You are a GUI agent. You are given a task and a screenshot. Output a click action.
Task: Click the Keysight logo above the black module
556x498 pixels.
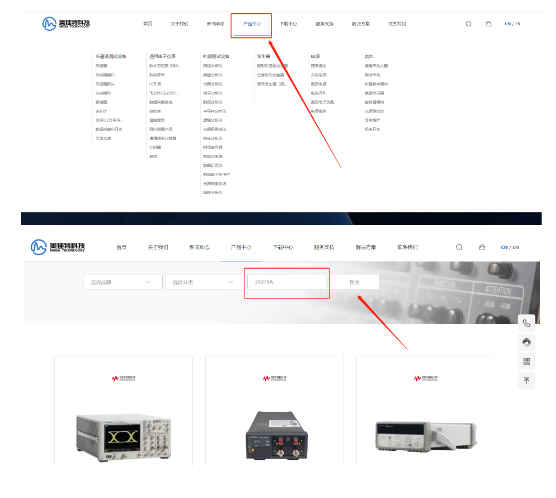point(274,378)
